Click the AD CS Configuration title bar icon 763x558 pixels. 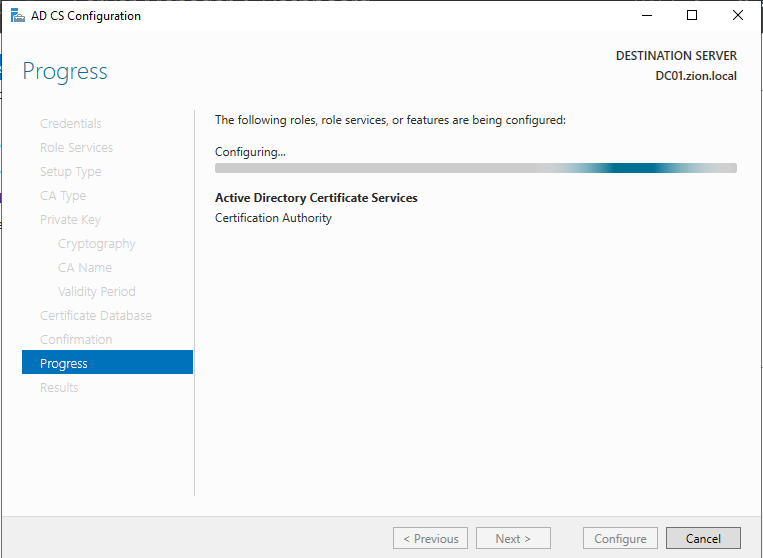point(17,16)
